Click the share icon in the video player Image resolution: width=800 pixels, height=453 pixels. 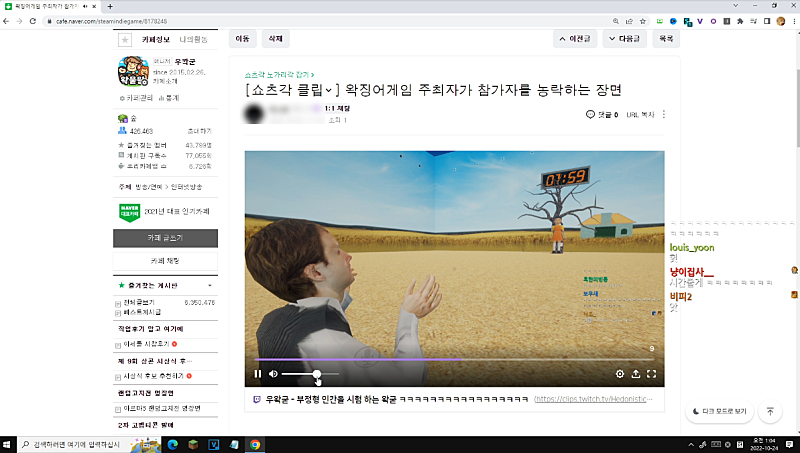tap(636, 374)
